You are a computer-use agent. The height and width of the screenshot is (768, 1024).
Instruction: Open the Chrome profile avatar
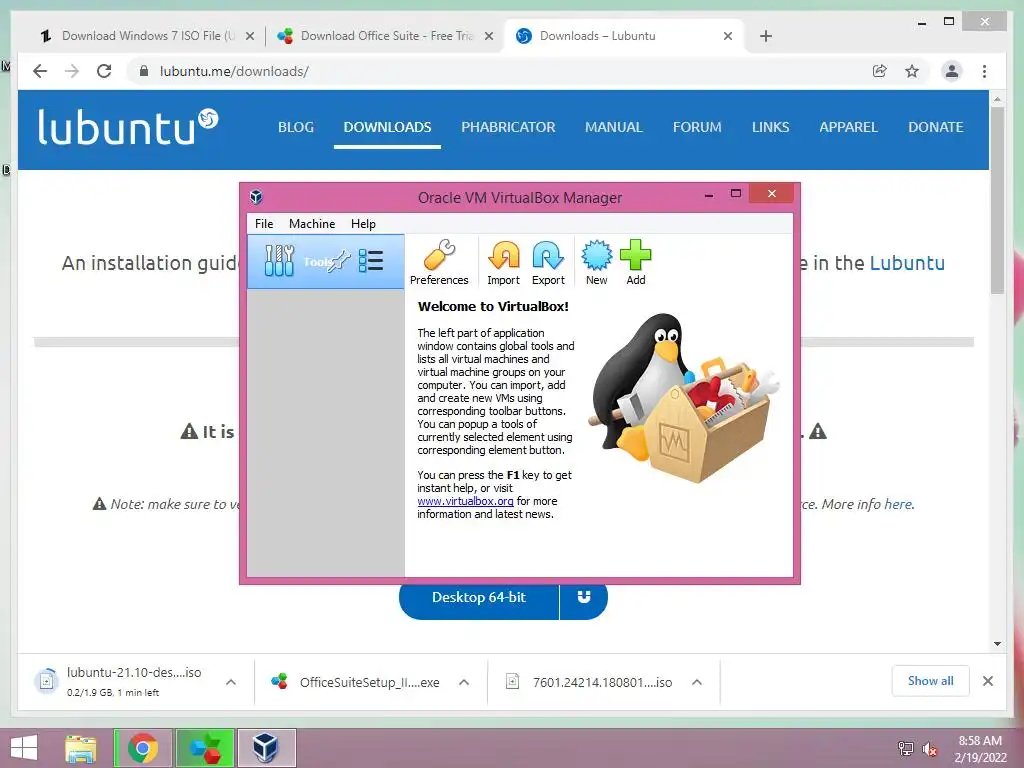click(x=952, y=71)
